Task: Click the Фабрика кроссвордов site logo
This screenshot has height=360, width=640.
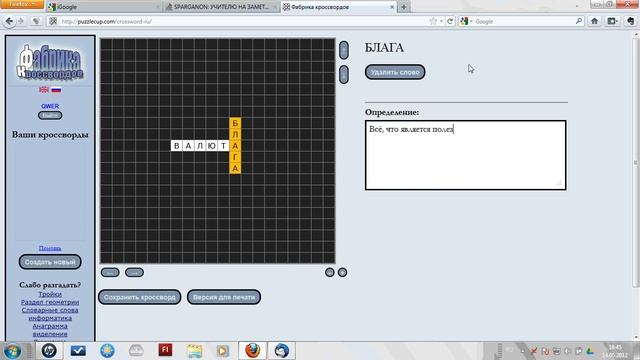Action: pos(50,62)
